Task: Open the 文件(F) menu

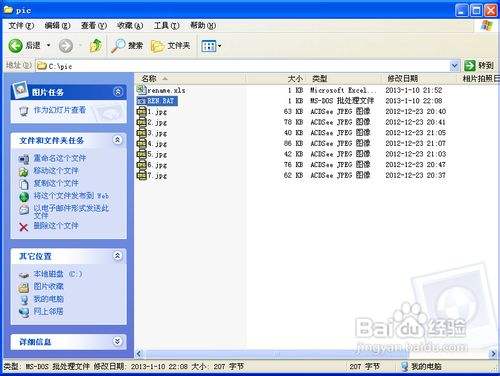Action: [x=21, y=25]
